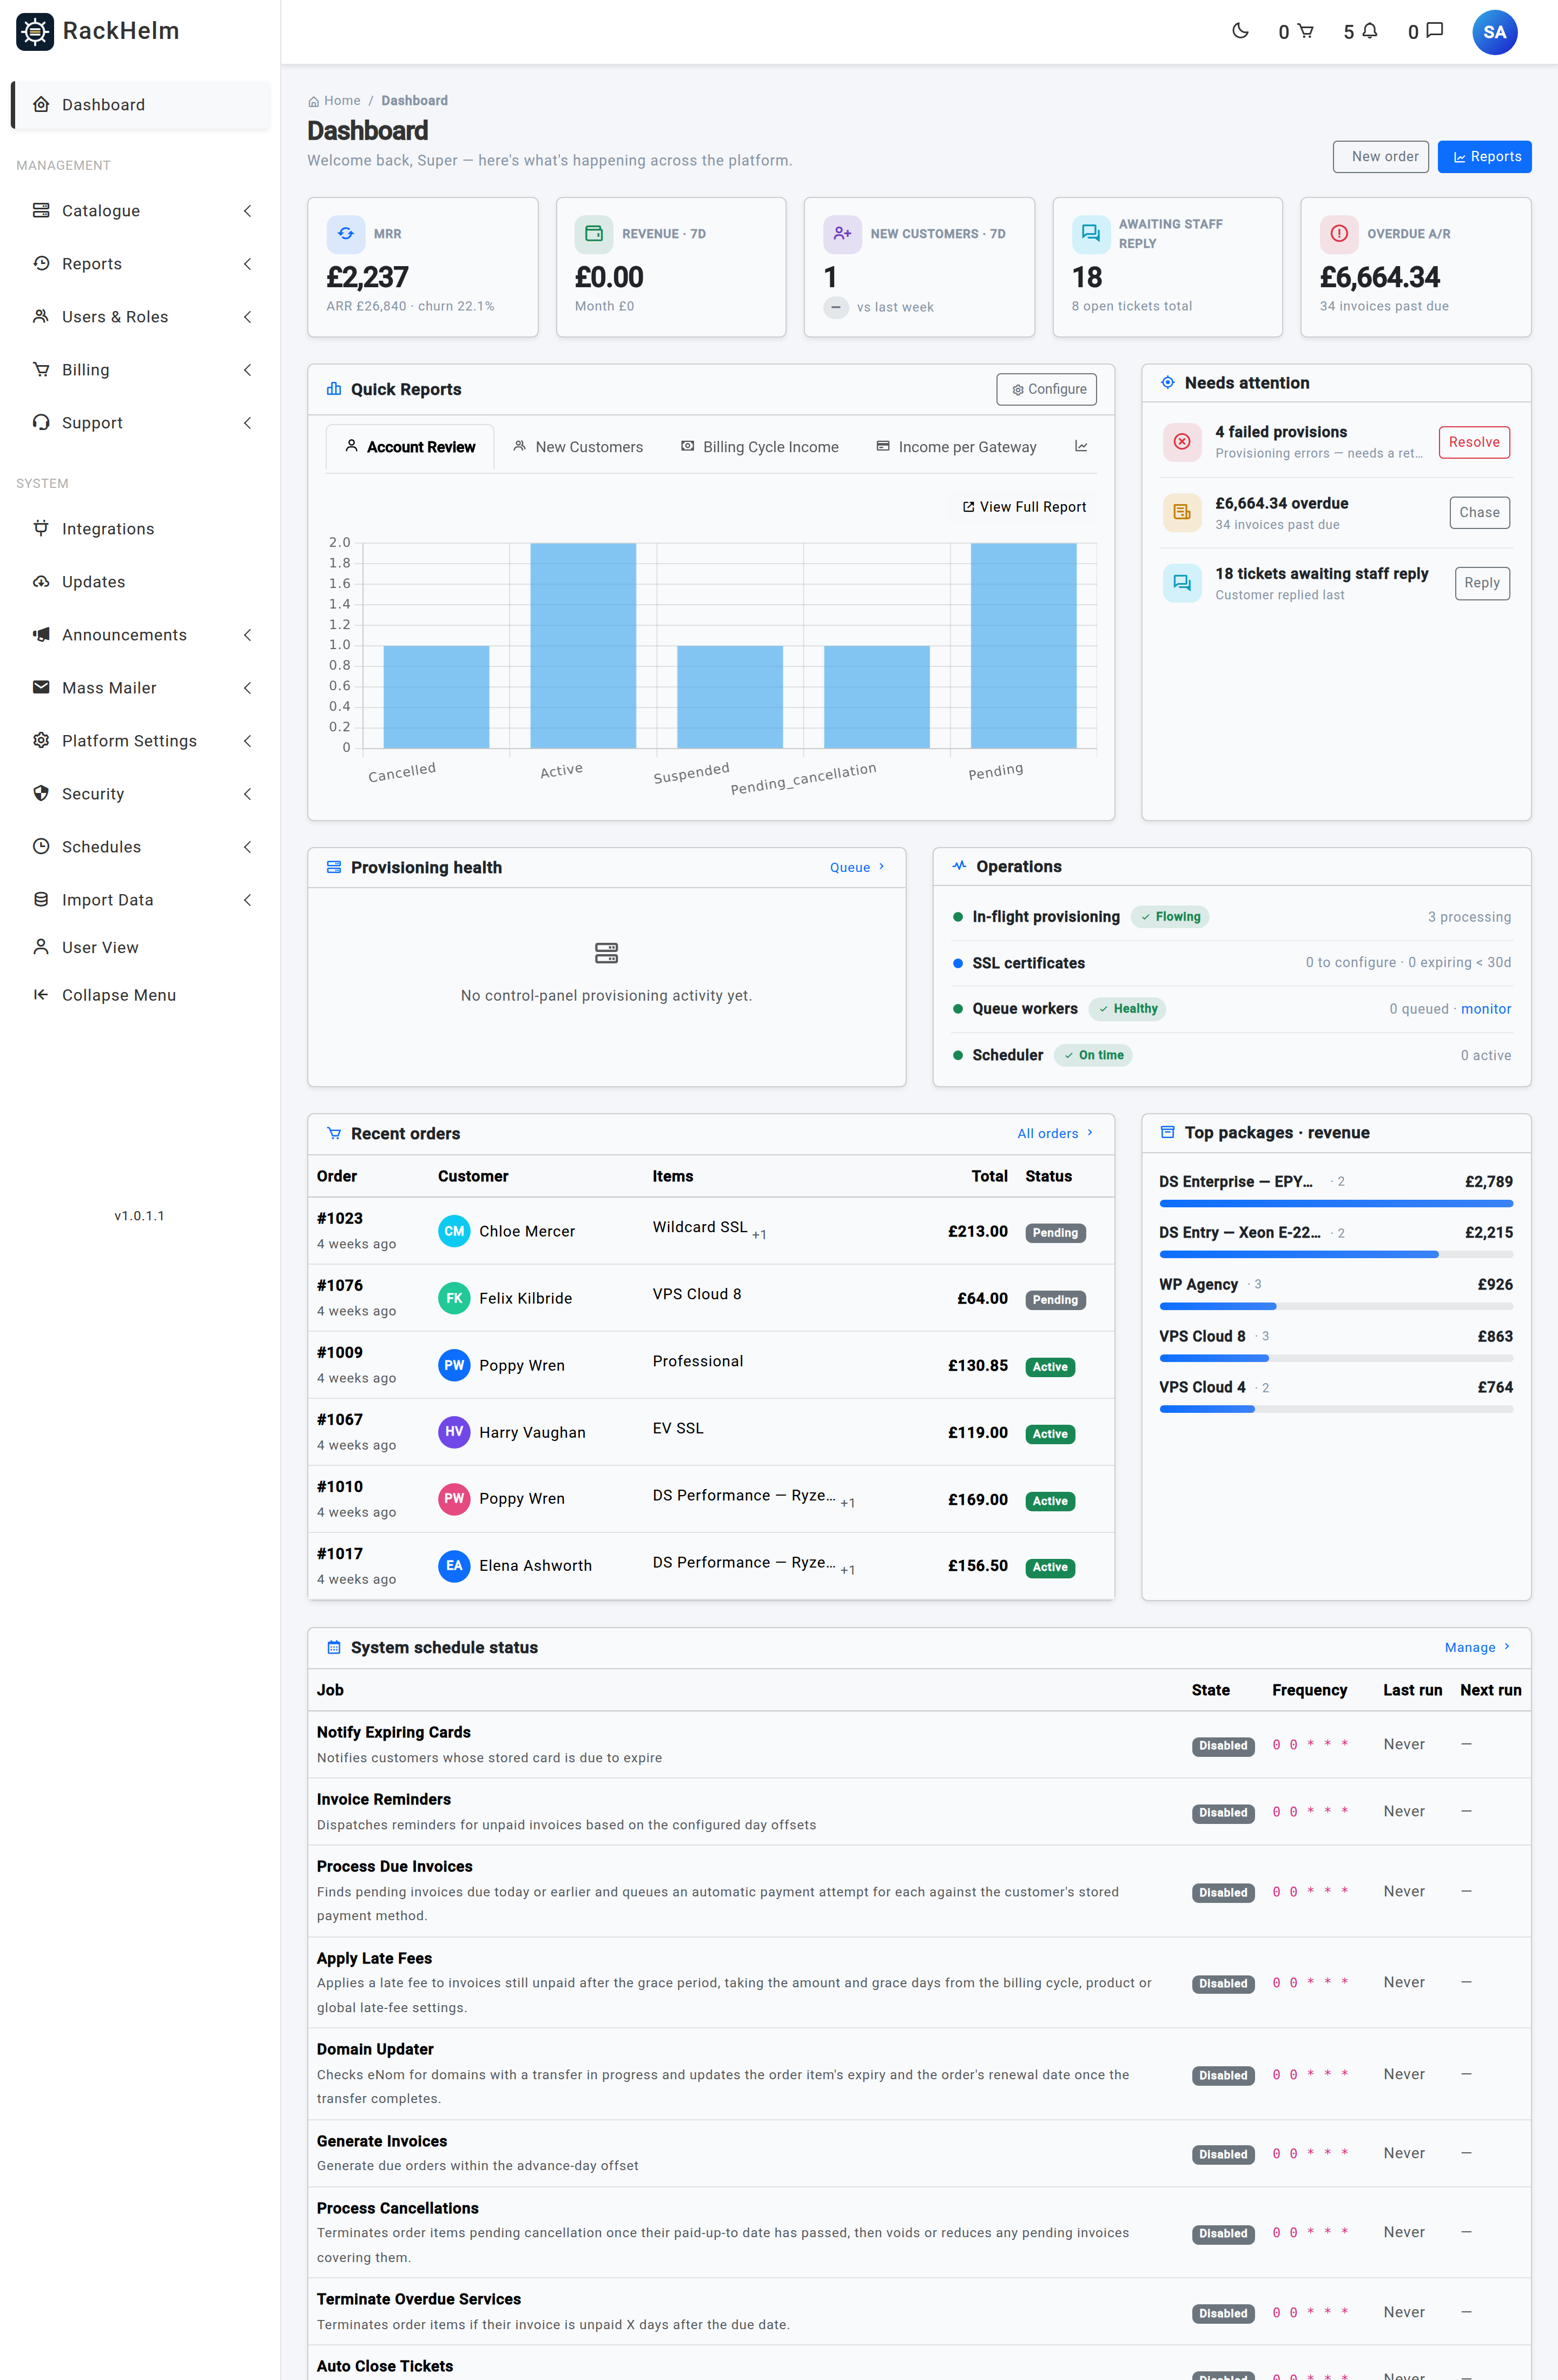Click the New Customers card user-plus icon

(842, 233)
